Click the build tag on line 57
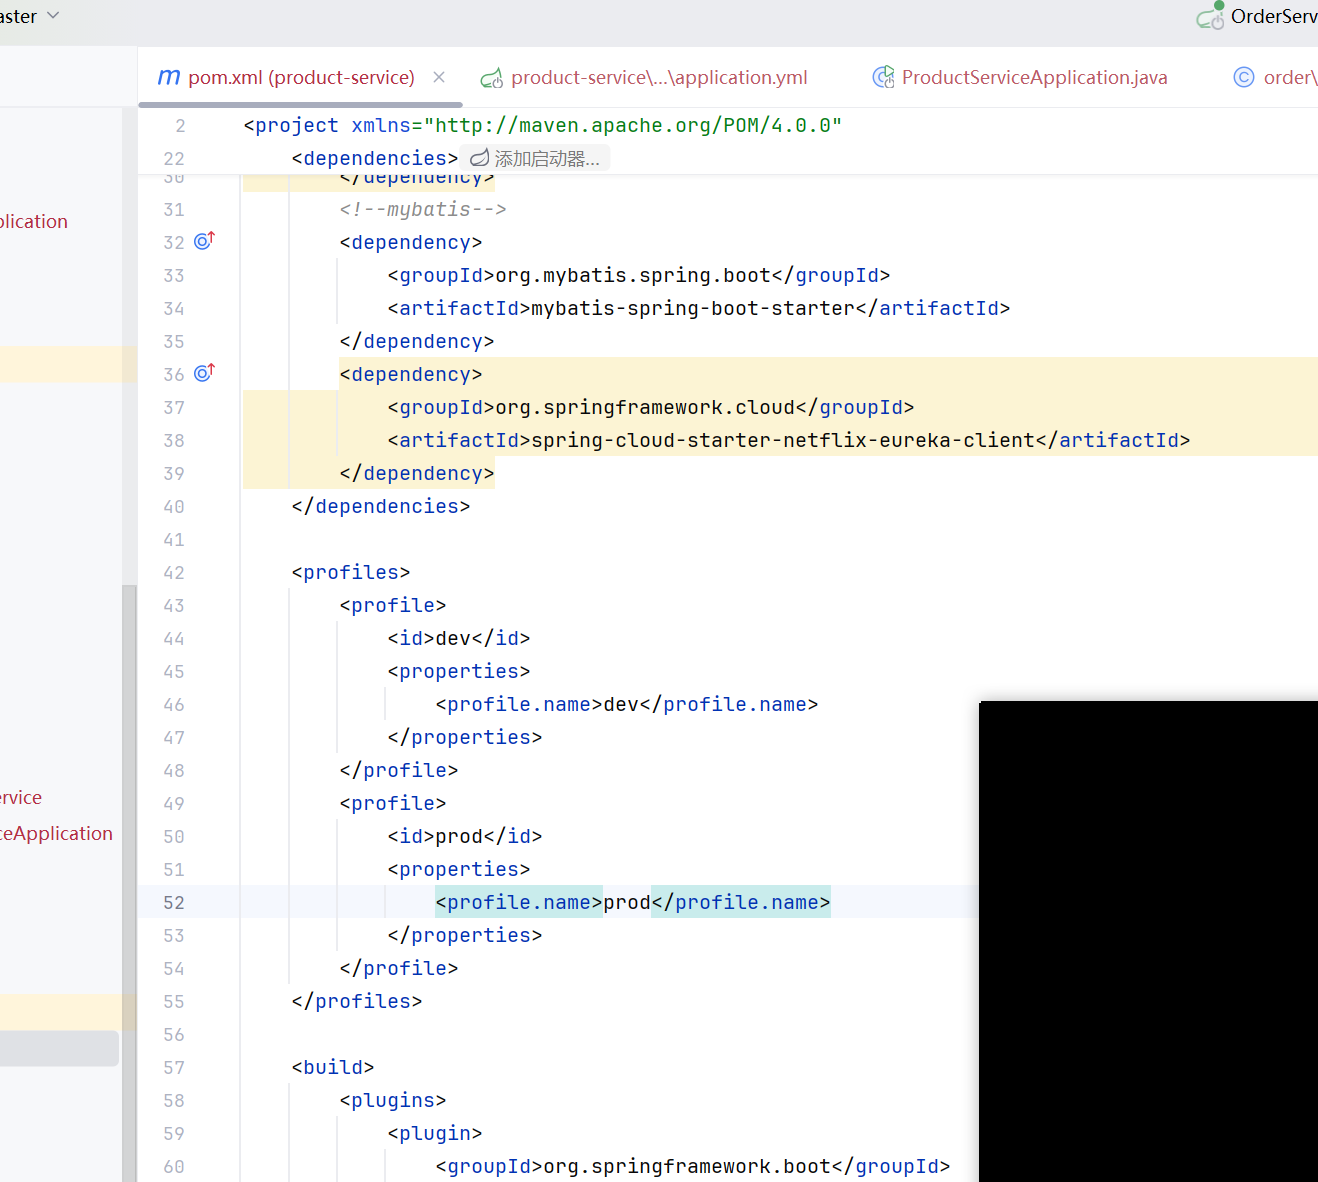Screen dimensions: 1318x1182 pyautogui.click(x=333, y=1067)
